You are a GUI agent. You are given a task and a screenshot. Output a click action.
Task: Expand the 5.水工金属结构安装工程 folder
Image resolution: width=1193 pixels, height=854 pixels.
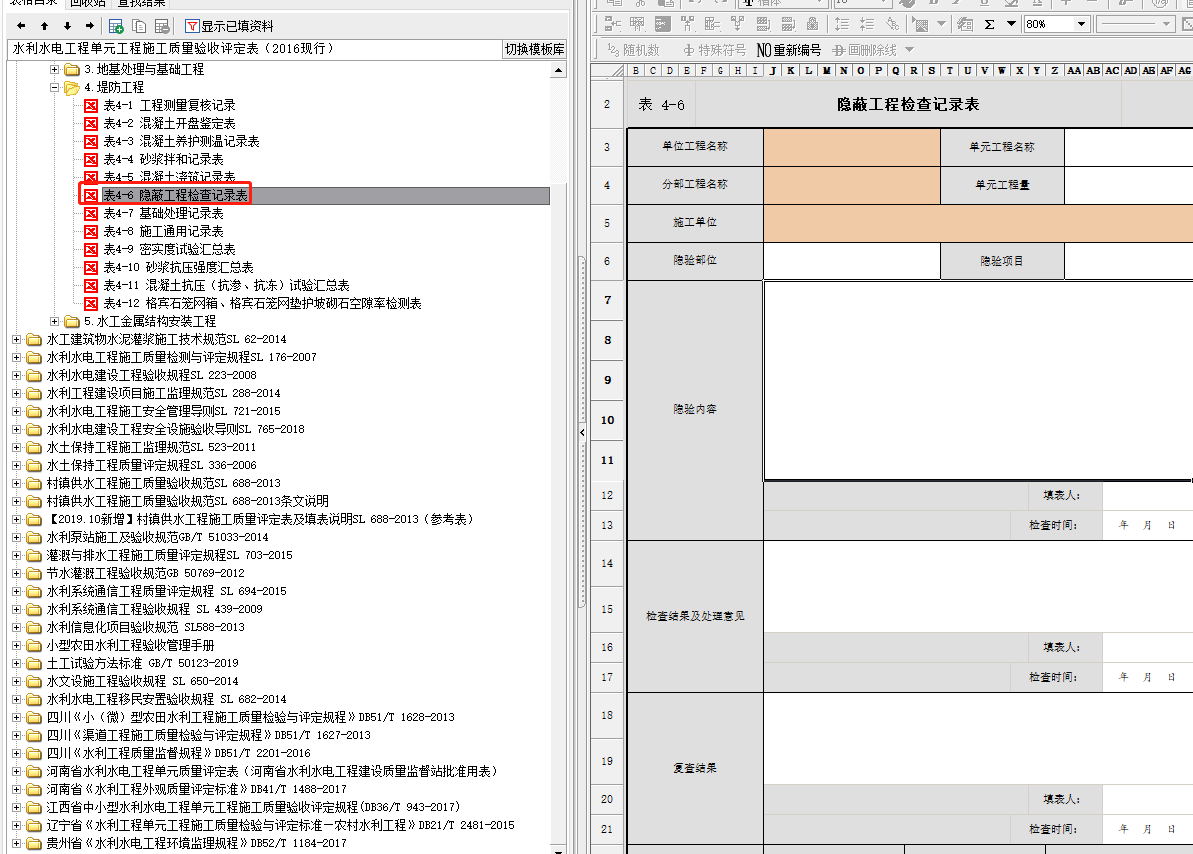point(54,321)
